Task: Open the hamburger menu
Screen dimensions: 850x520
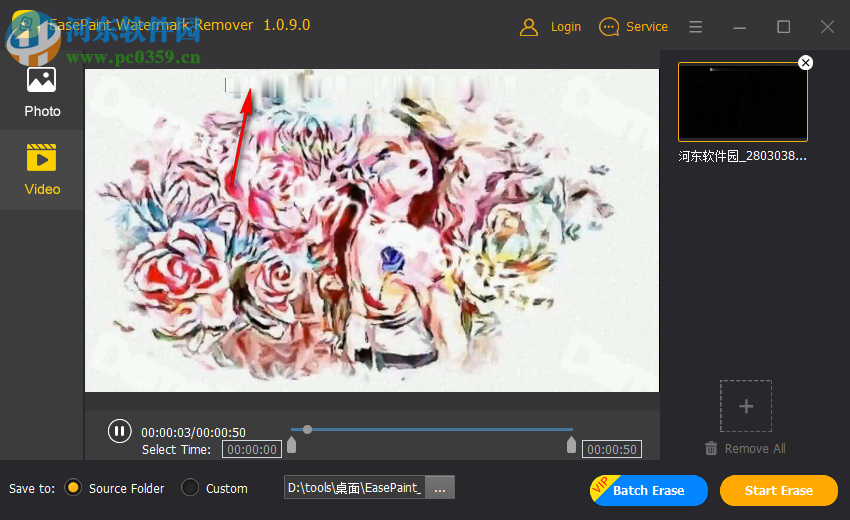Action: [696, 27]
